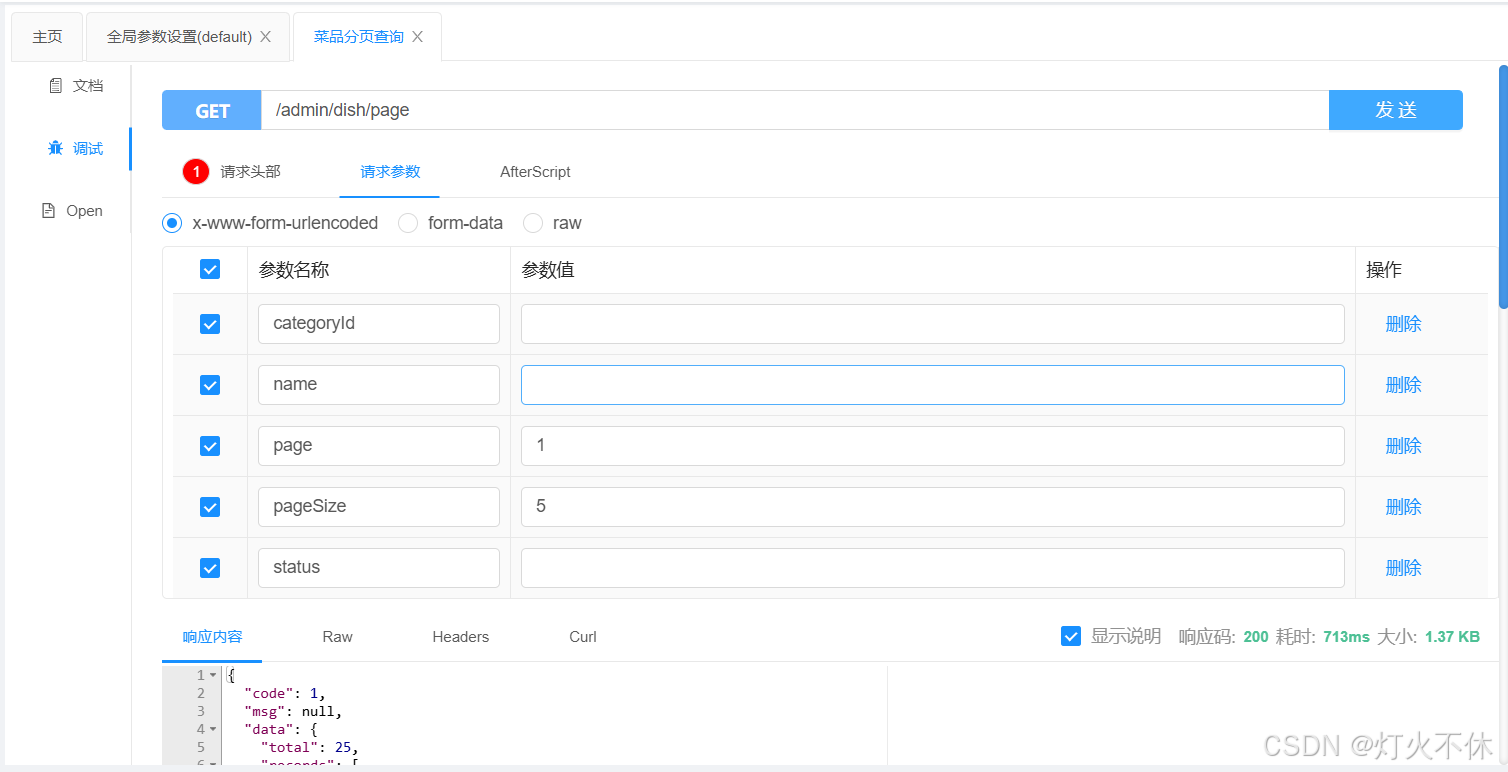The height and width of the screenshot is (772, 1508).
Task: Click the name parameter name field
Action: (x=379, y=385)
